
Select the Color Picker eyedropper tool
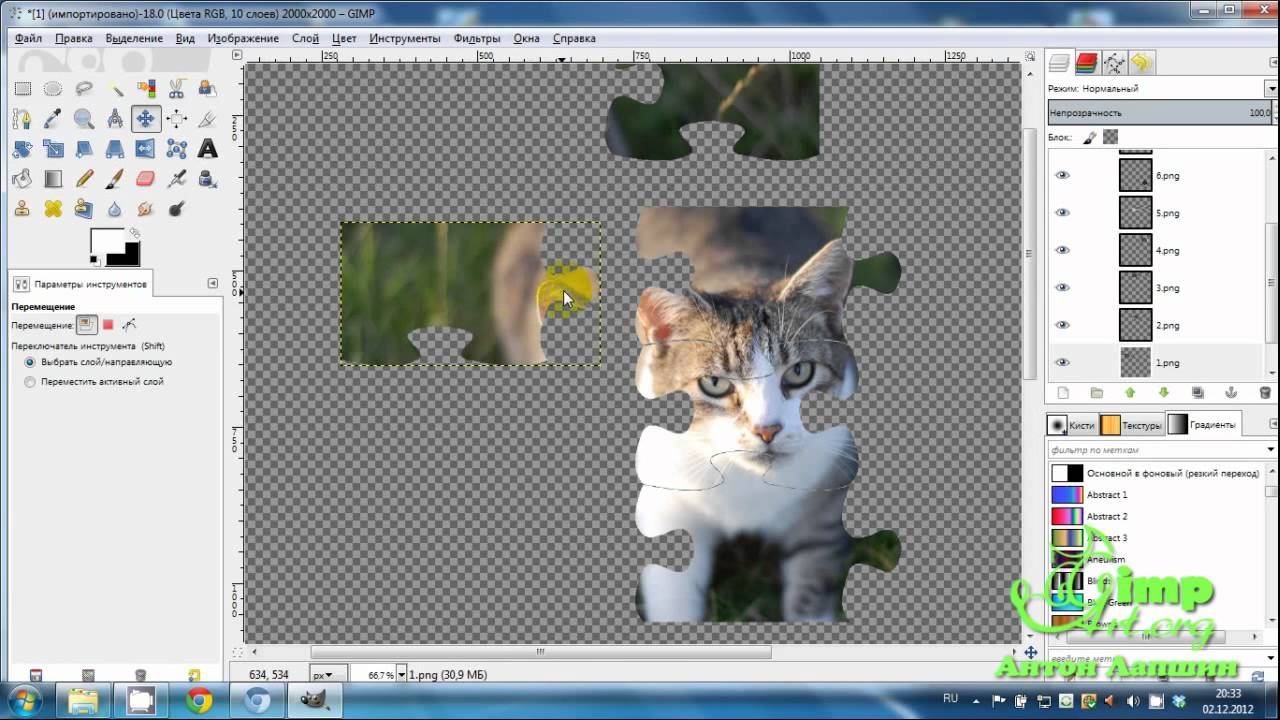pyautogui.click(x=53, y=119)
